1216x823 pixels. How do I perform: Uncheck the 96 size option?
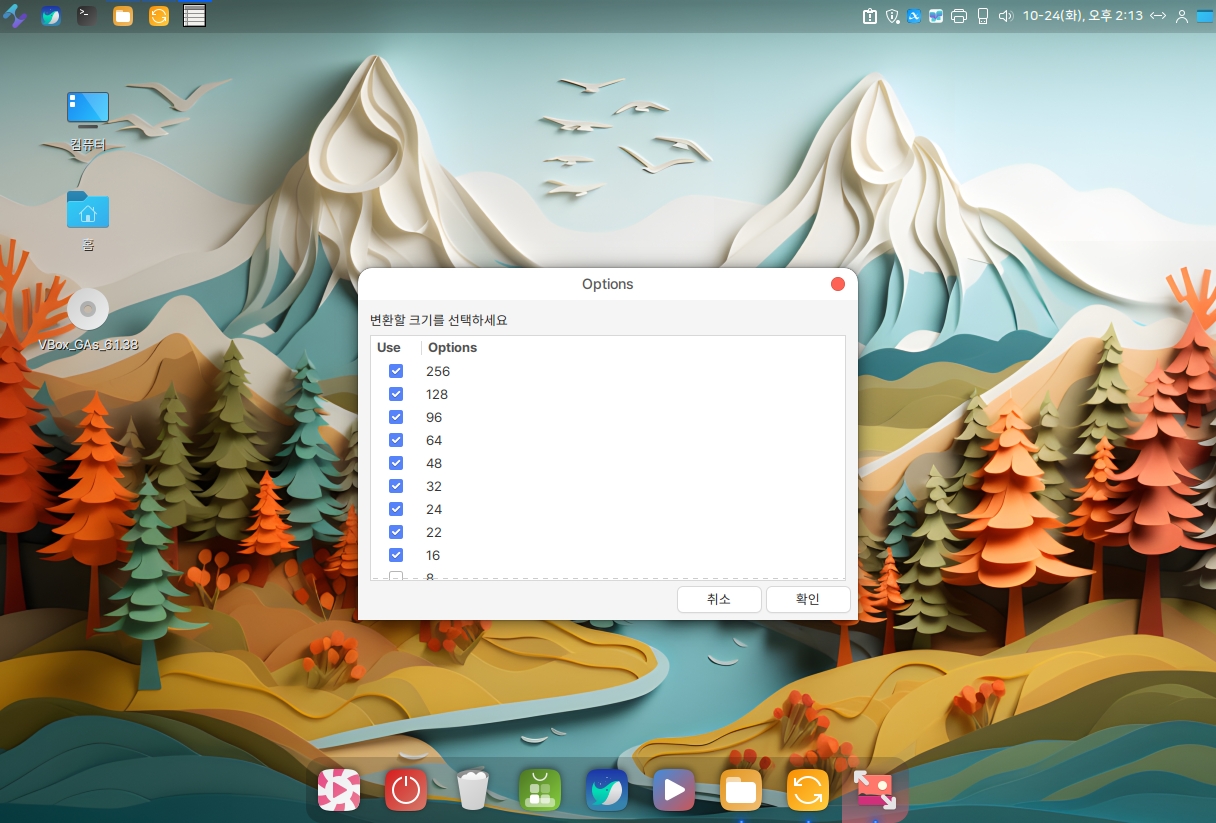coord(396,417)
